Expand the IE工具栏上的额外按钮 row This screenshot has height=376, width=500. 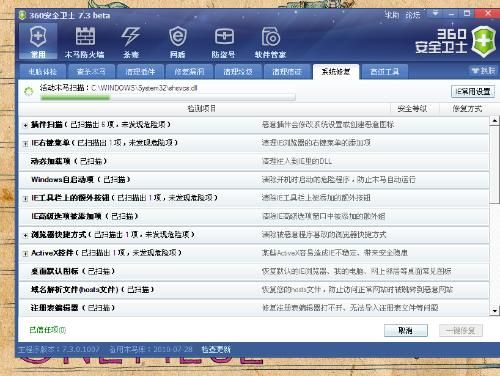(x=25, y=199)
